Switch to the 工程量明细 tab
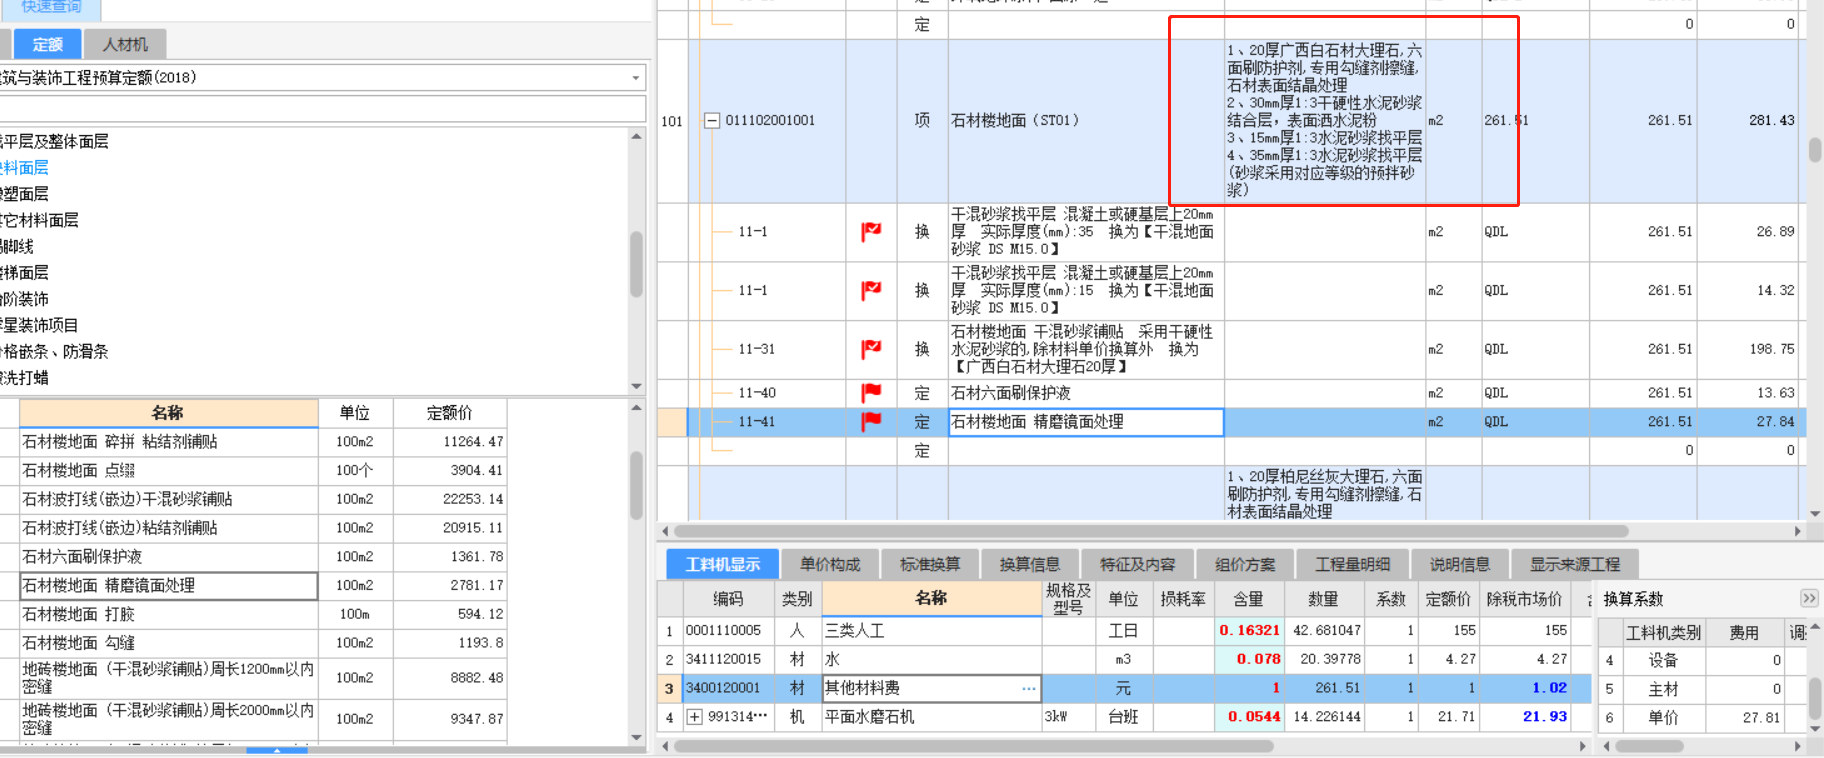The height and width of the screenshot is (758, 1824). click(1353, 564)
